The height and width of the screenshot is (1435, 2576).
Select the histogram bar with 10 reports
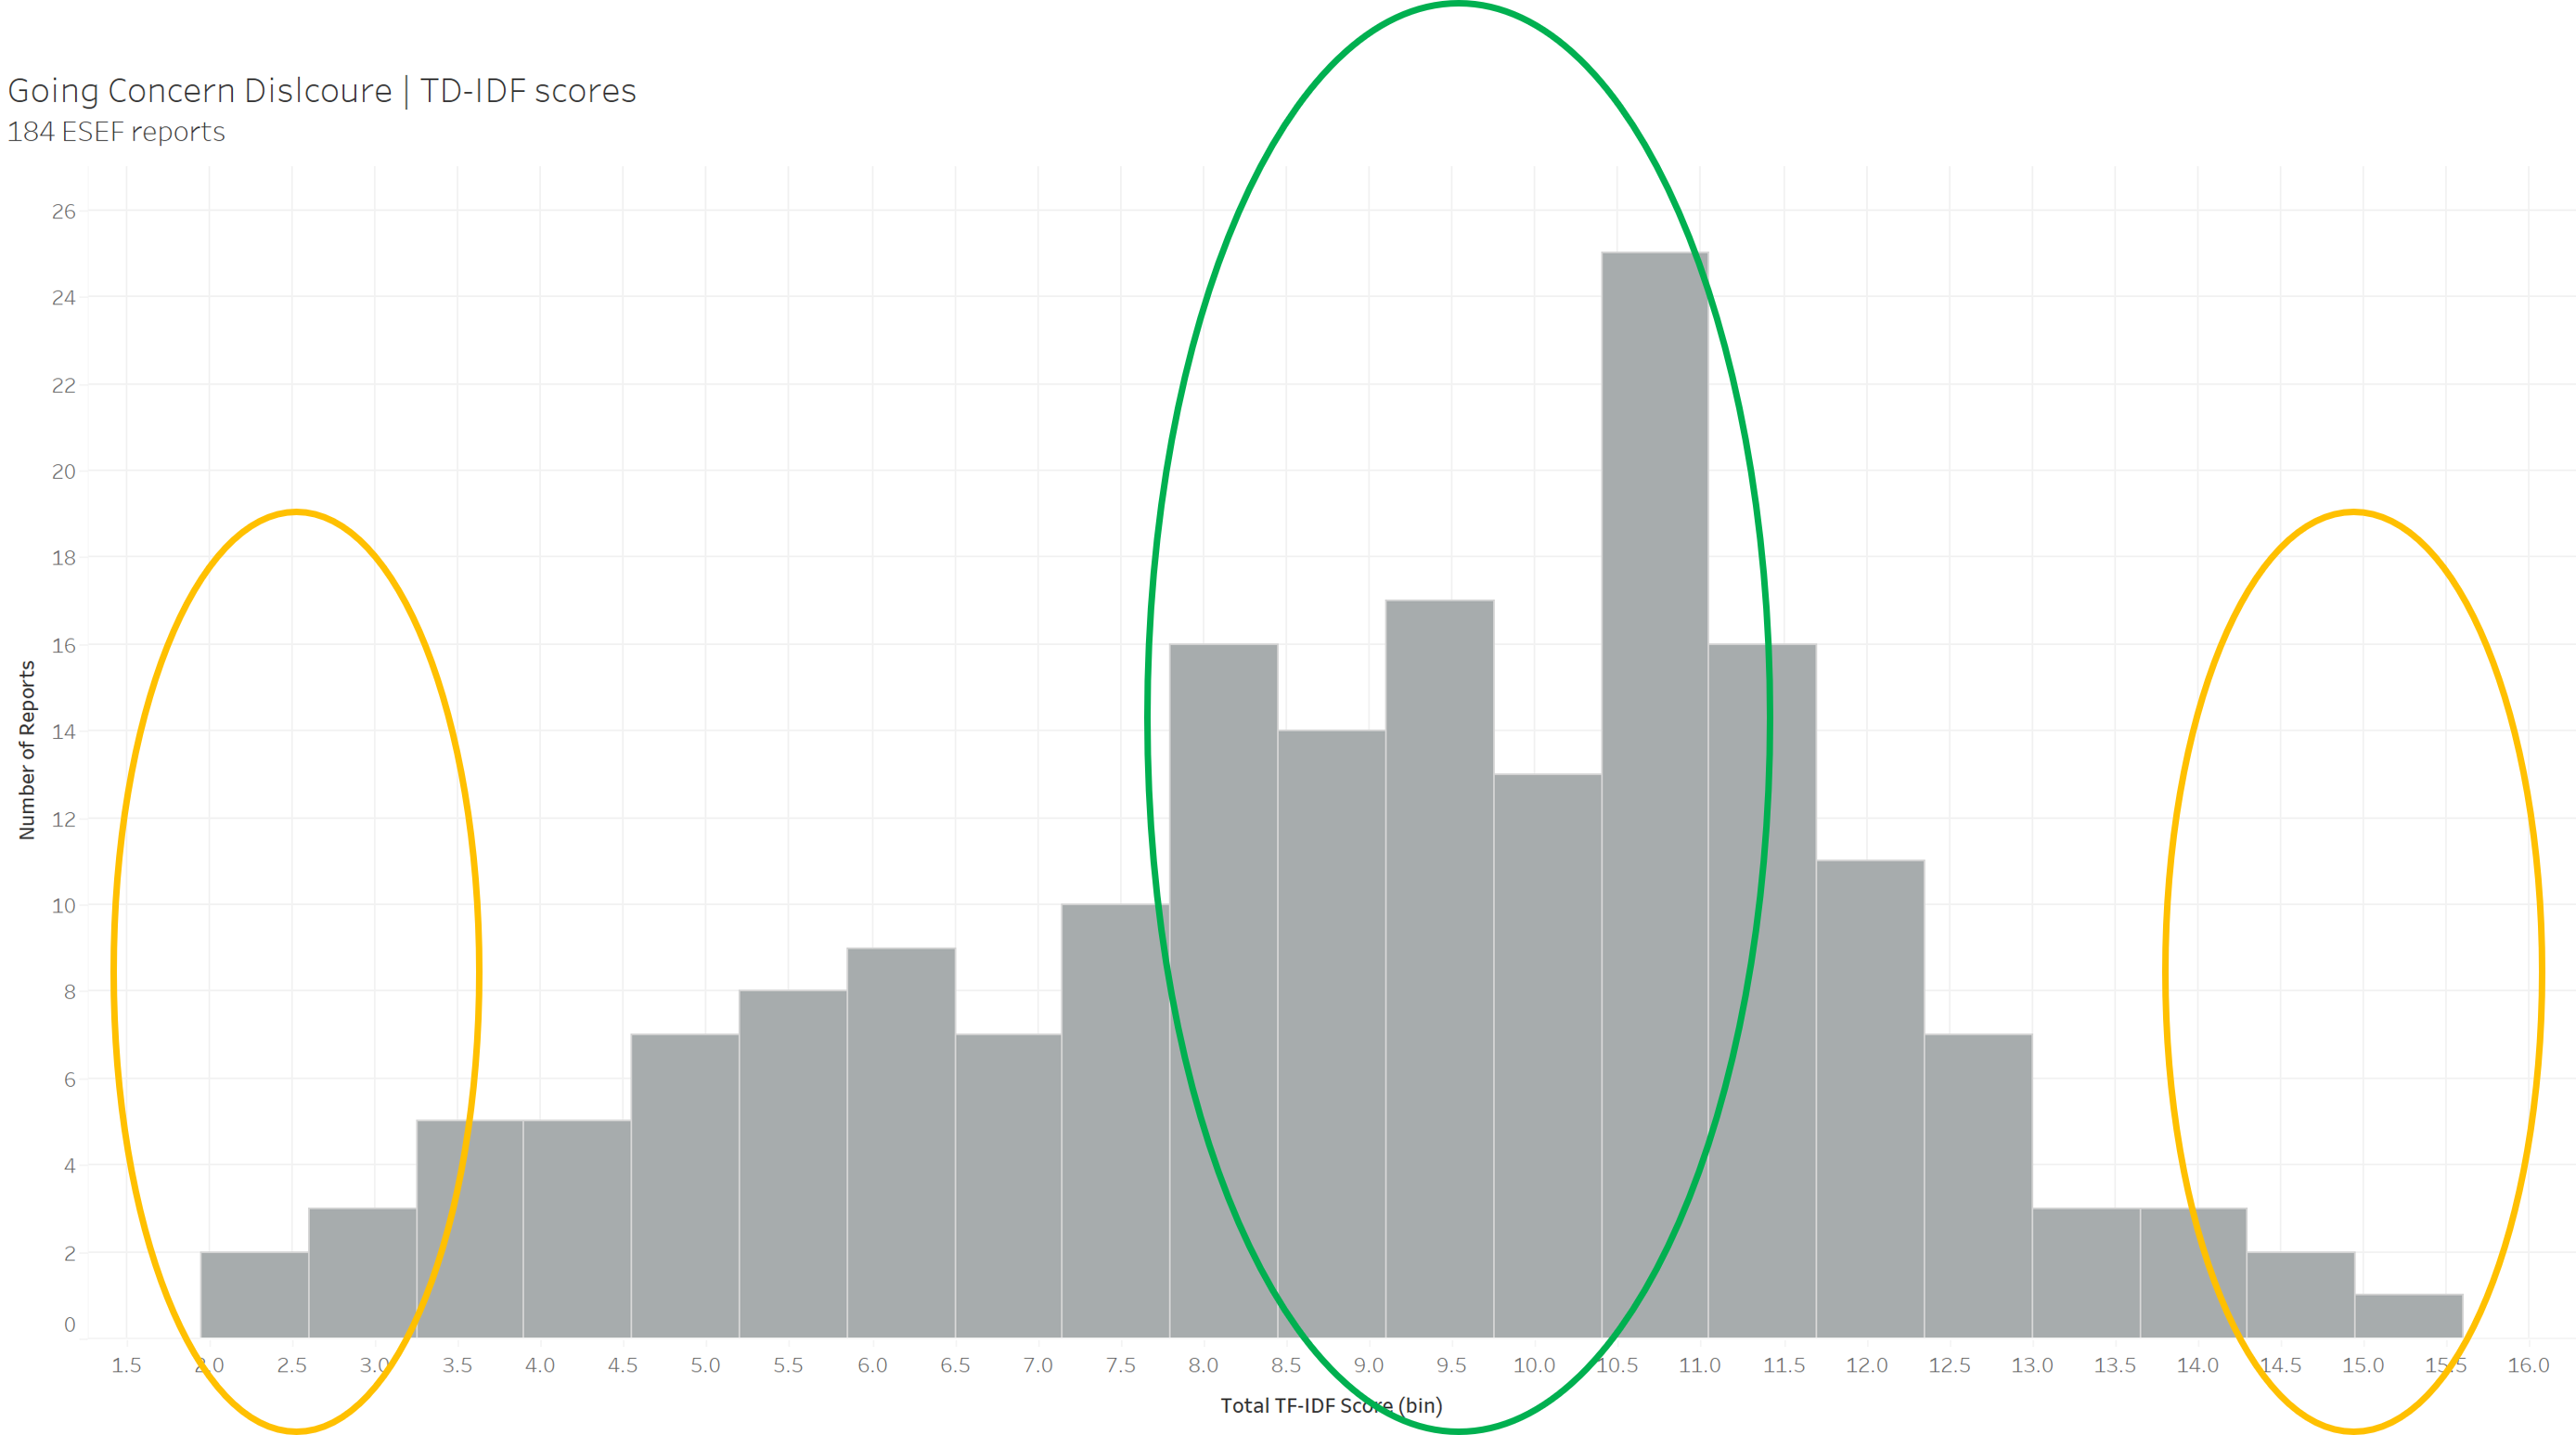(x=1116, y=1121)
